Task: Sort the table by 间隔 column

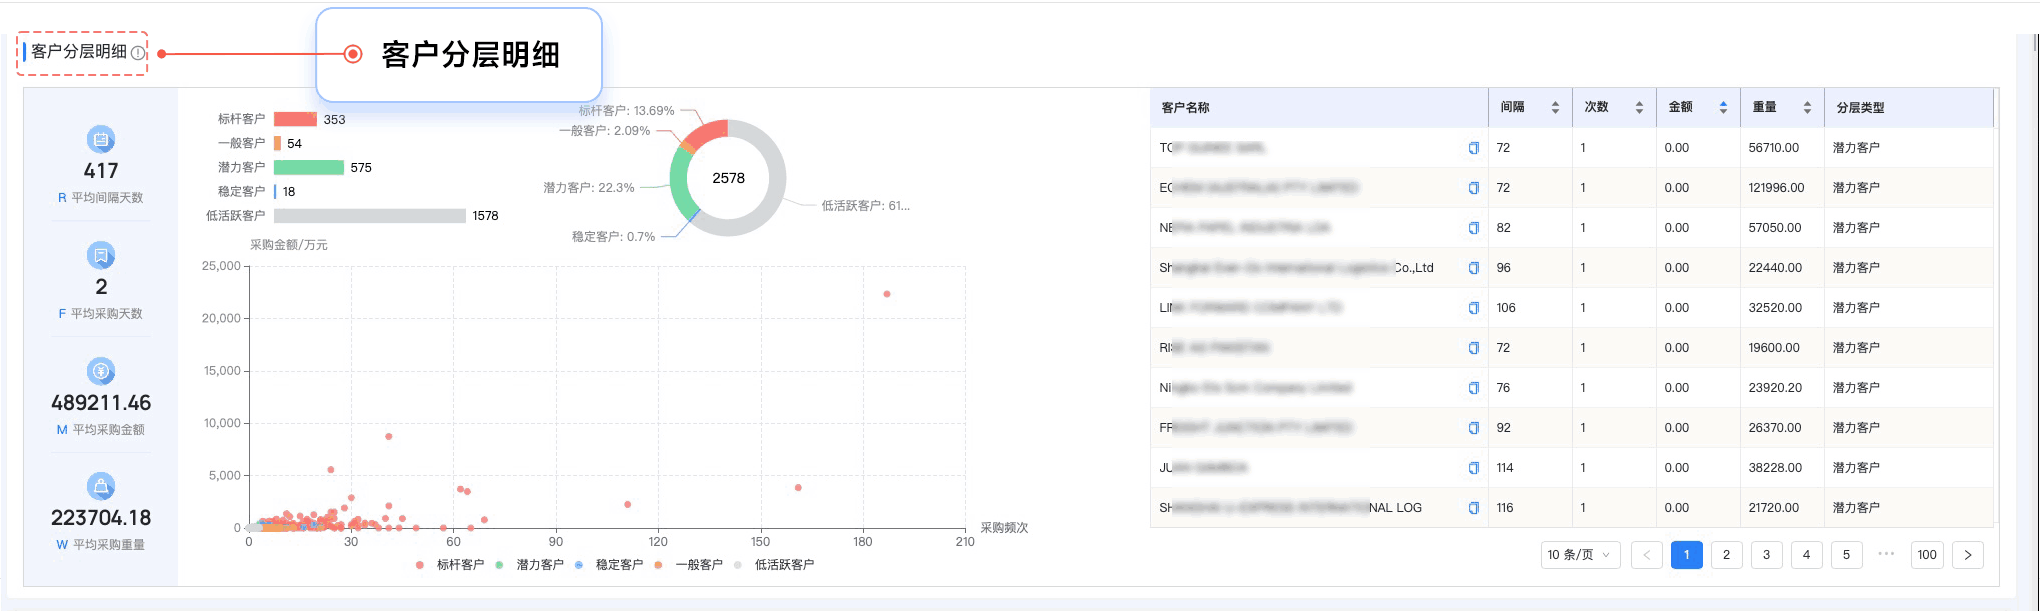Action: [1555, 108]
